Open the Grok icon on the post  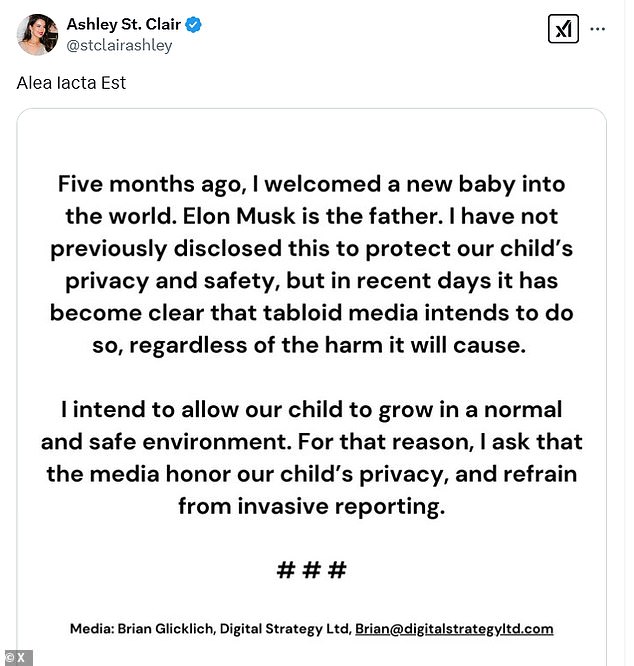tap(563, 29)
